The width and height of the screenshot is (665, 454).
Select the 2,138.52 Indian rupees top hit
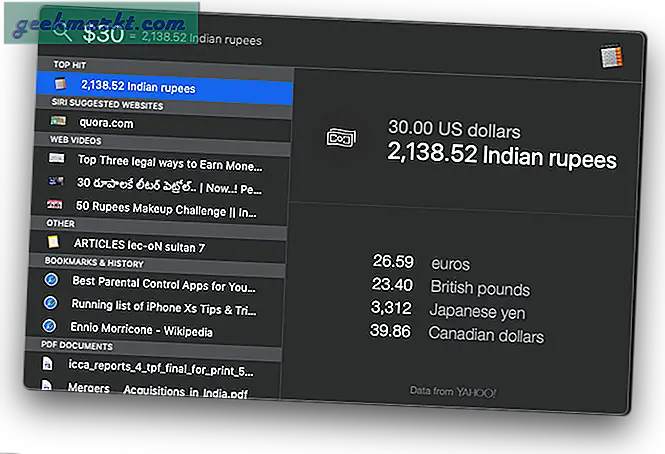[x=138, y=88]
